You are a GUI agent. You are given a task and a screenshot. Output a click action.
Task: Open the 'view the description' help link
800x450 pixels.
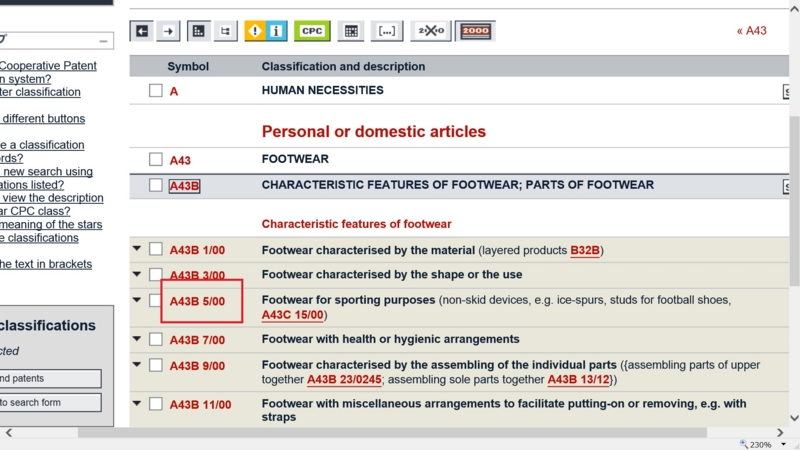[x=52, y=198]
